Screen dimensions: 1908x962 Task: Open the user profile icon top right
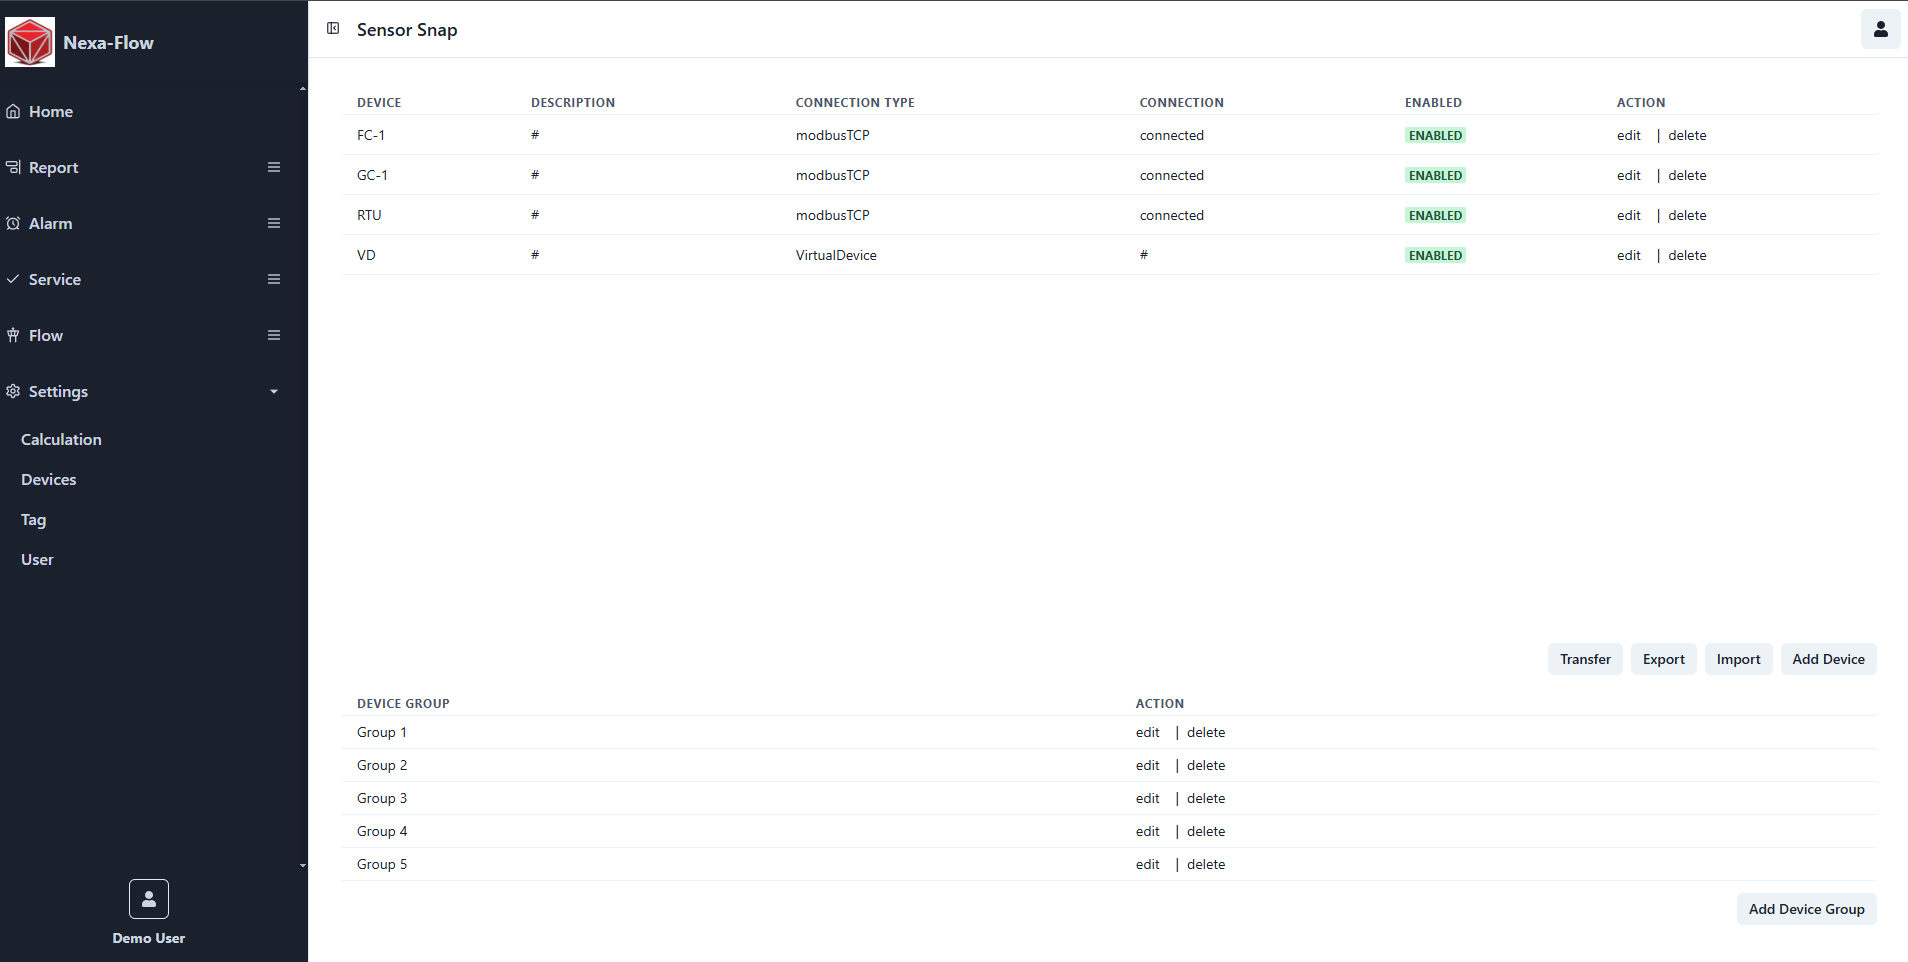click(1880, 30)
